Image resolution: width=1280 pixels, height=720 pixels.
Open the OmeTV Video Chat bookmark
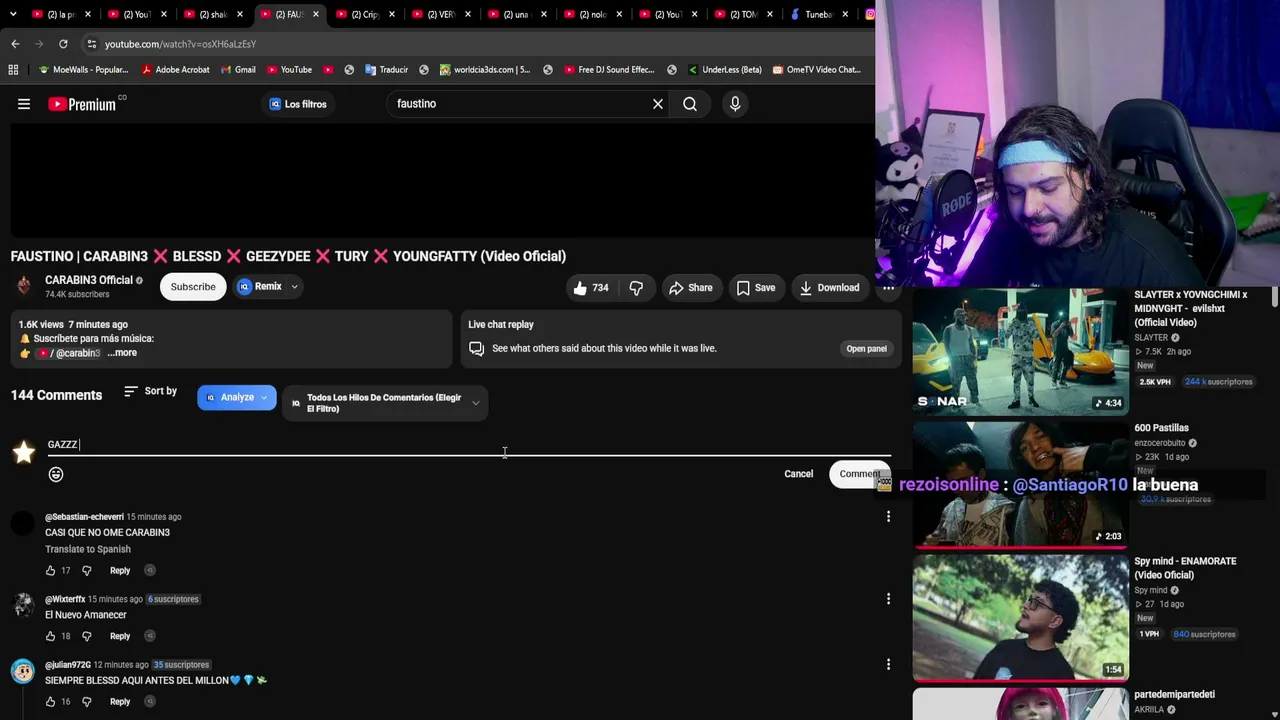tap(815, 70)
